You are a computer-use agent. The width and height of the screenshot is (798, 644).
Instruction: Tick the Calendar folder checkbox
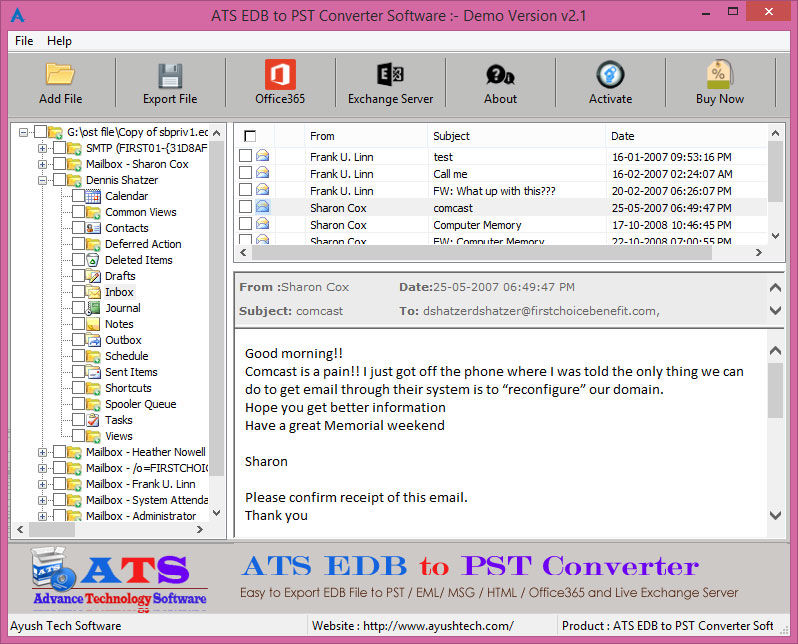point(78,196)
